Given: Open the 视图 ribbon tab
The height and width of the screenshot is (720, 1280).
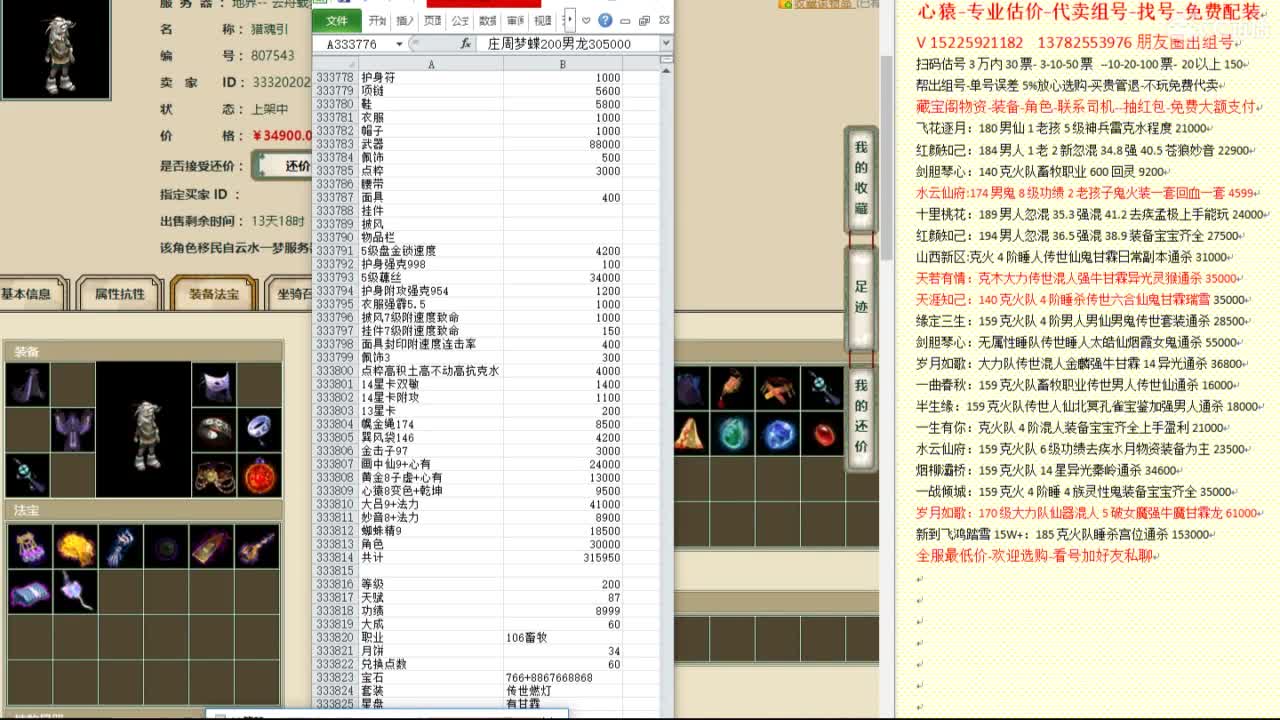Looking at the screenshot, I should point(542,20).
